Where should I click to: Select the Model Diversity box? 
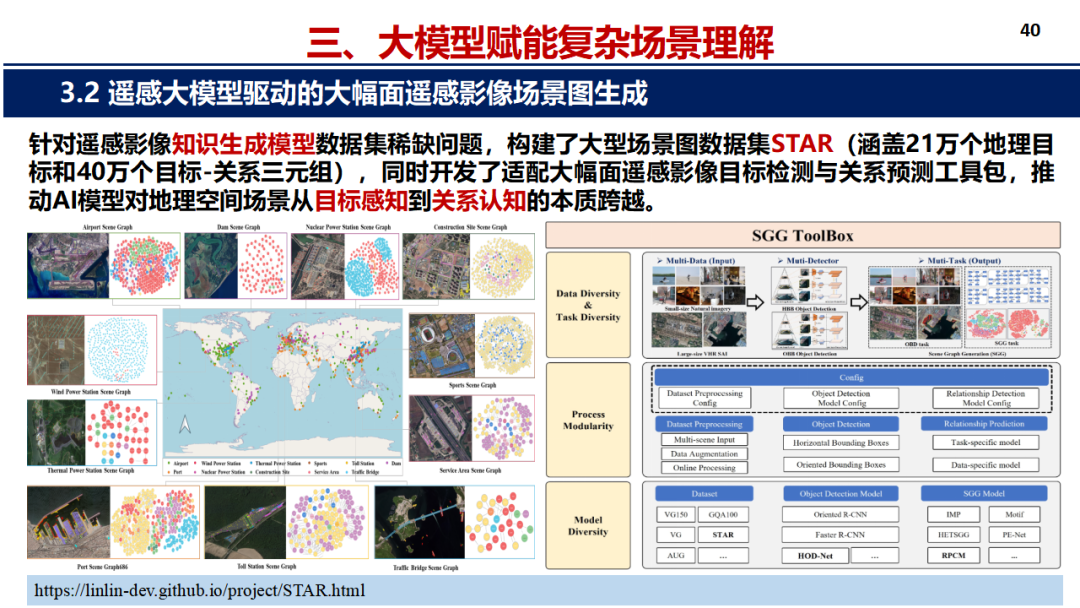588,525
